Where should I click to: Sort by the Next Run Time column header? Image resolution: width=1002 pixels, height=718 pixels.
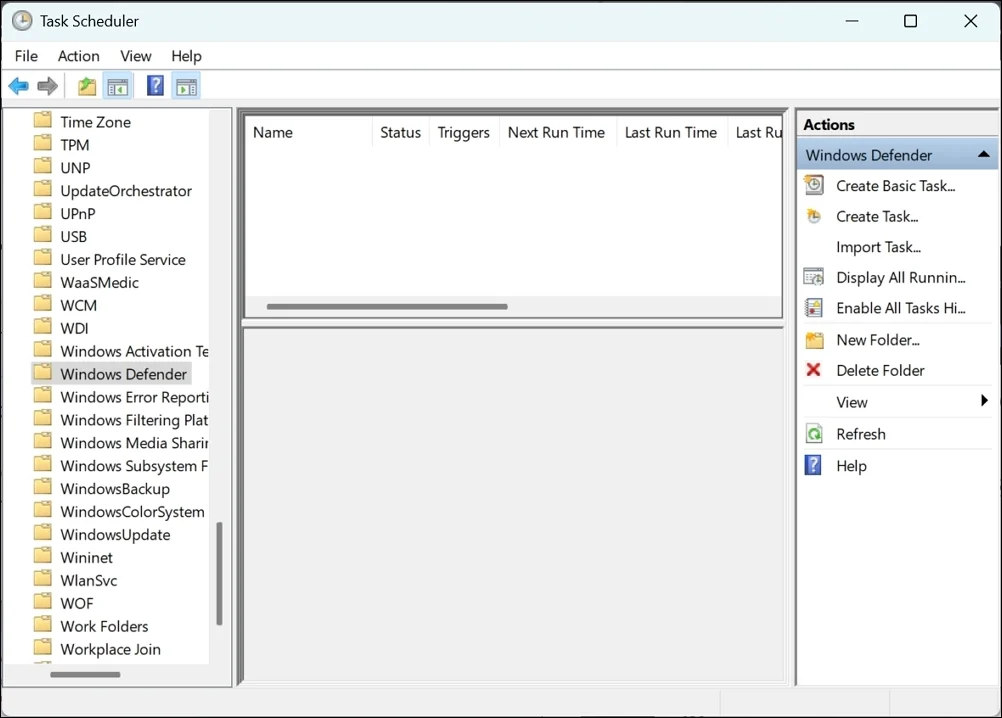pos(557,133)
